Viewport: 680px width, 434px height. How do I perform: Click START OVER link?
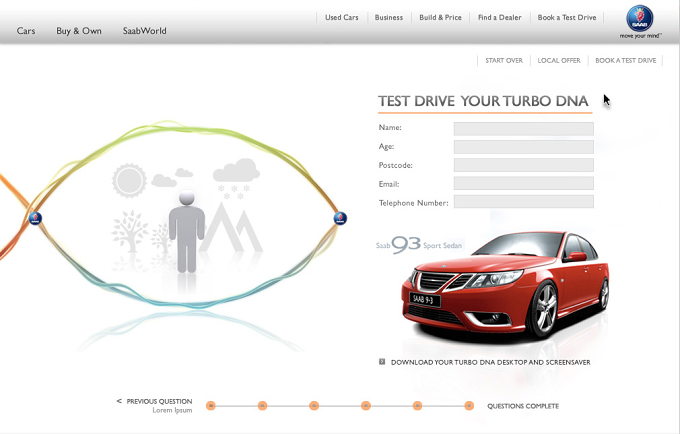(x=504, y=60)
